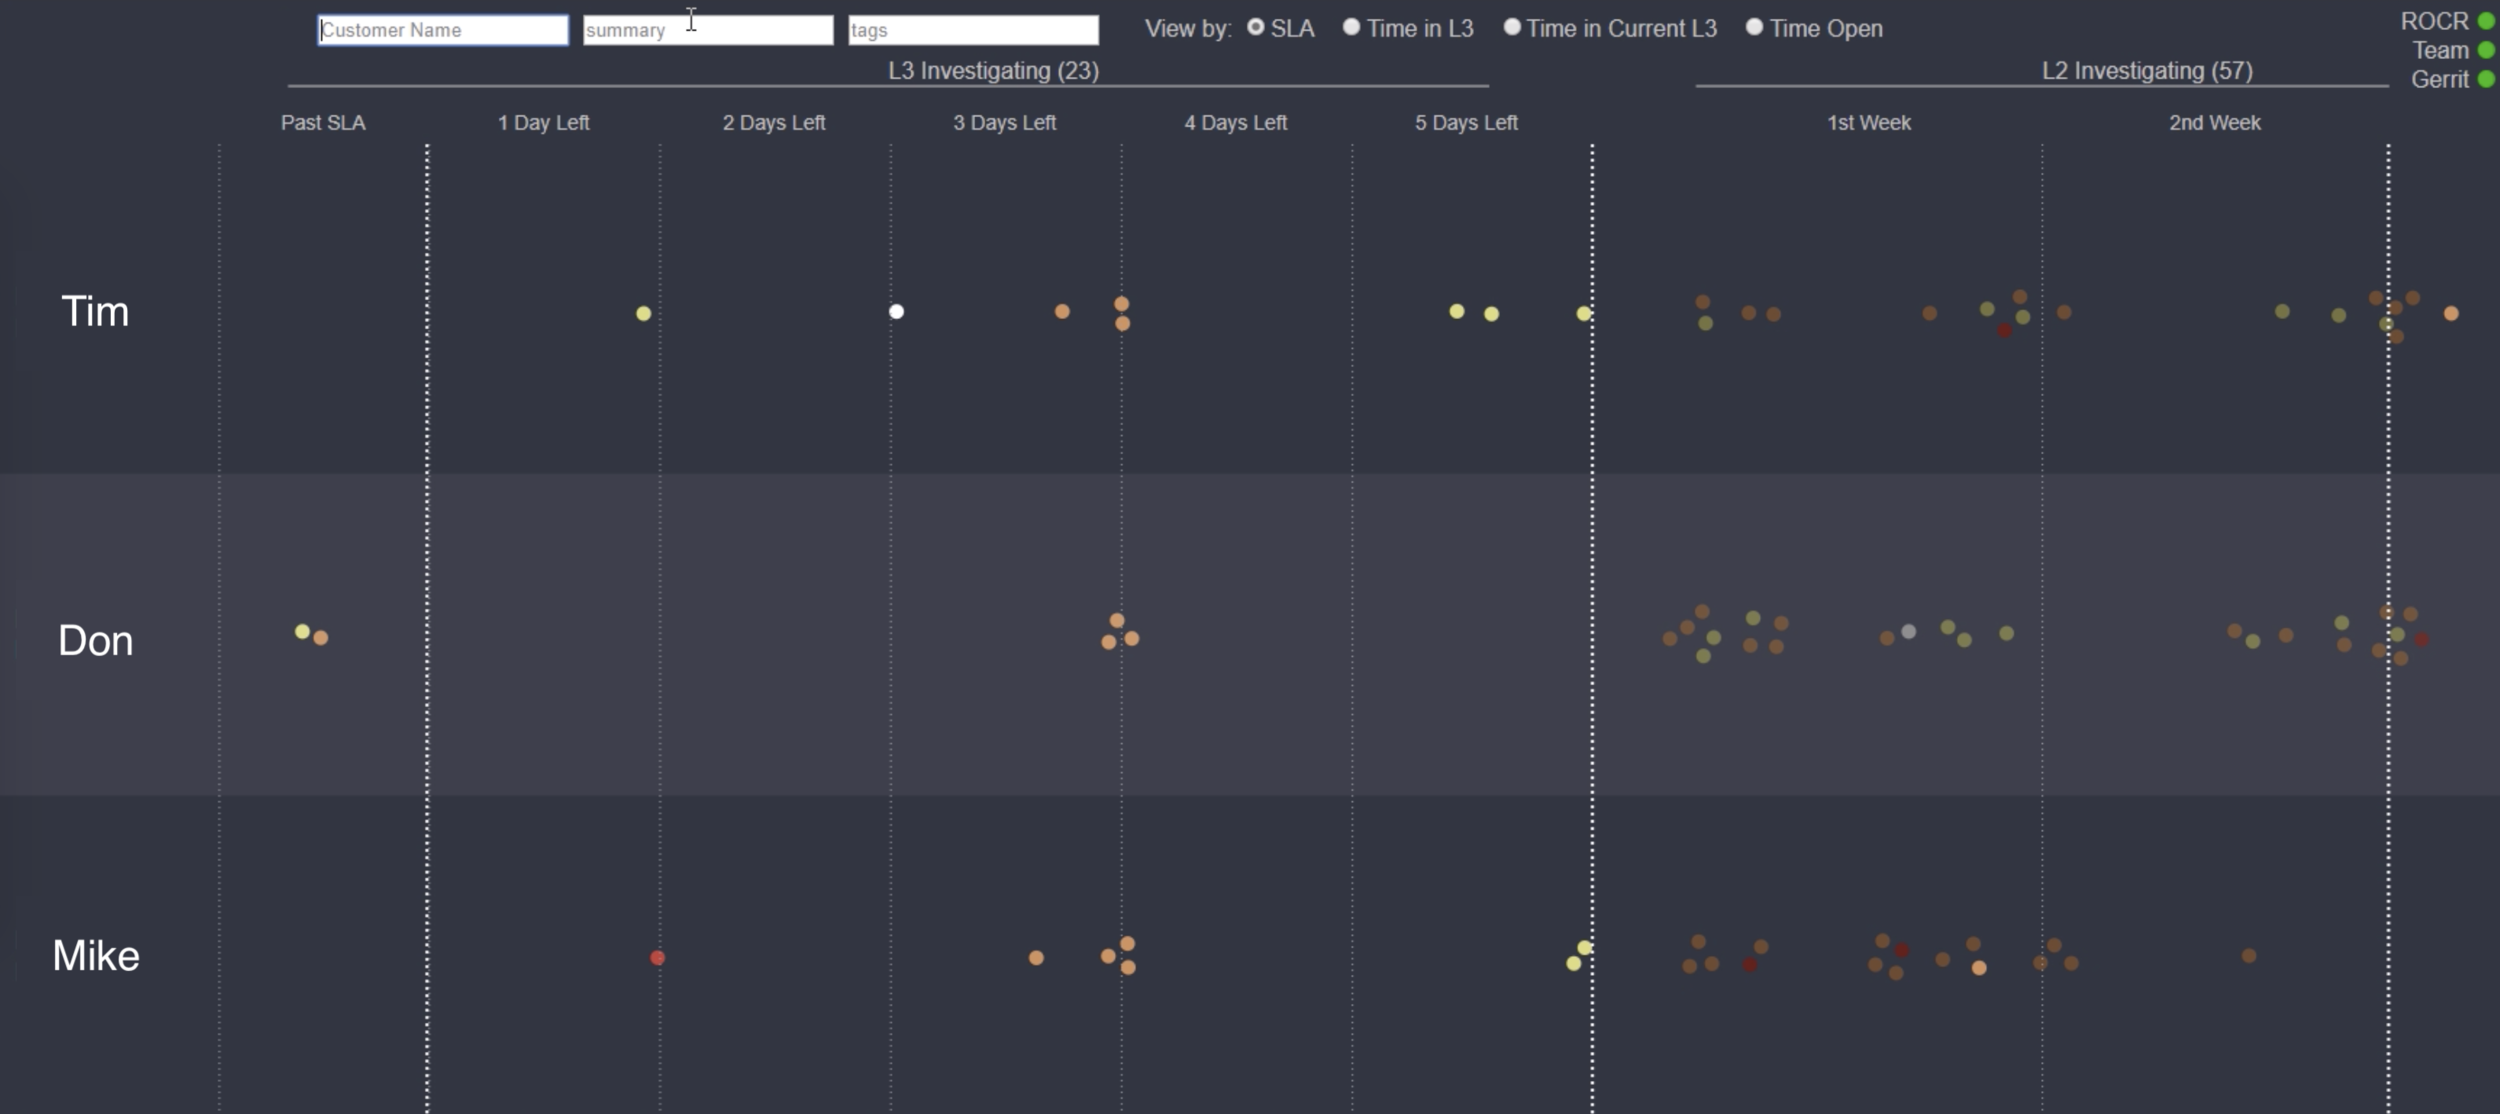Screen dimensions: 2500x1114
Task: Click the L3 Investigating (23) header
Action: click(x=993, y=71)
